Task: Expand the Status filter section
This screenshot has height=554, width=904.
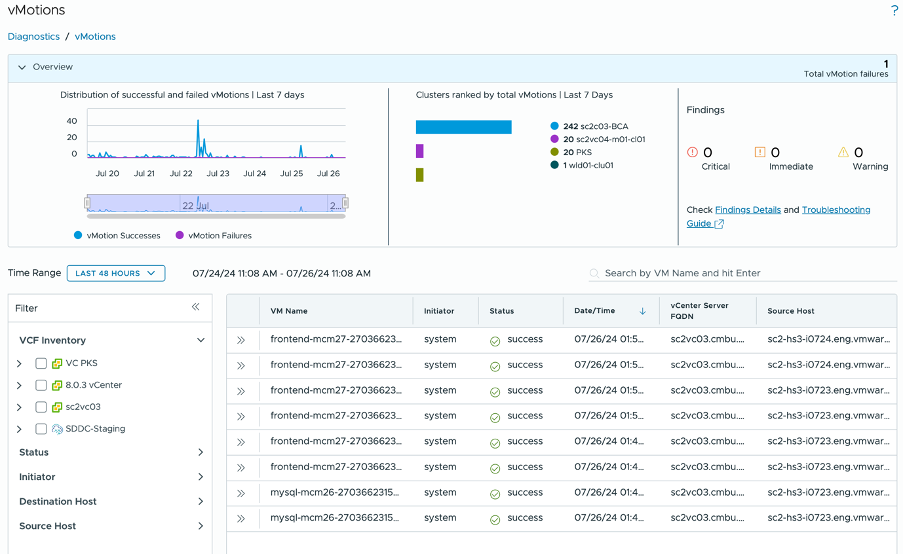Action: click(201, 453)
